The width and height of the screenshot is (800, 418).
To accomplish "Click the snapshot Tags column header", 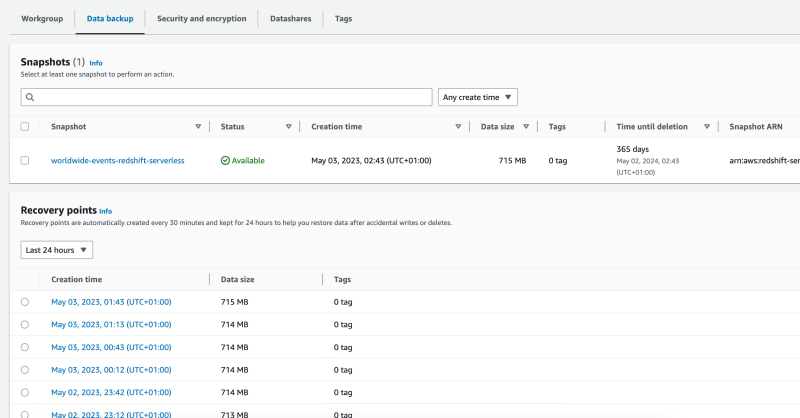I will (557, 127).
